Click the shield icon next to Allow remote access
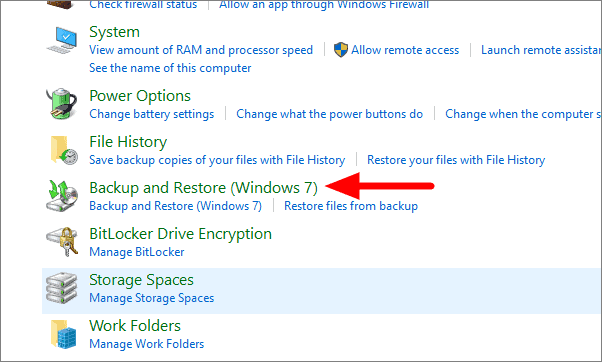This screenshot has width=602, height=362. click(x=341, y=50)
